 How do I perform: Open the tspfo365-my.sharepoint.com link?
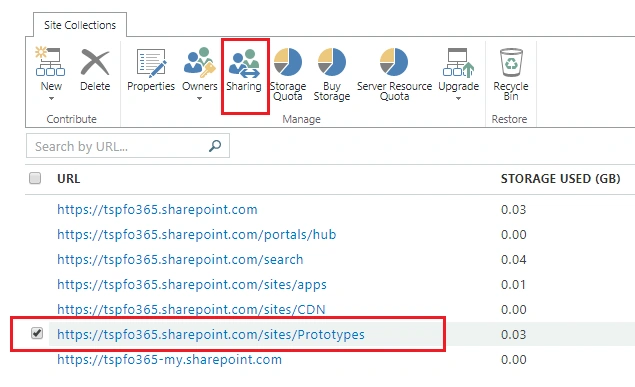tap(169, 359)
